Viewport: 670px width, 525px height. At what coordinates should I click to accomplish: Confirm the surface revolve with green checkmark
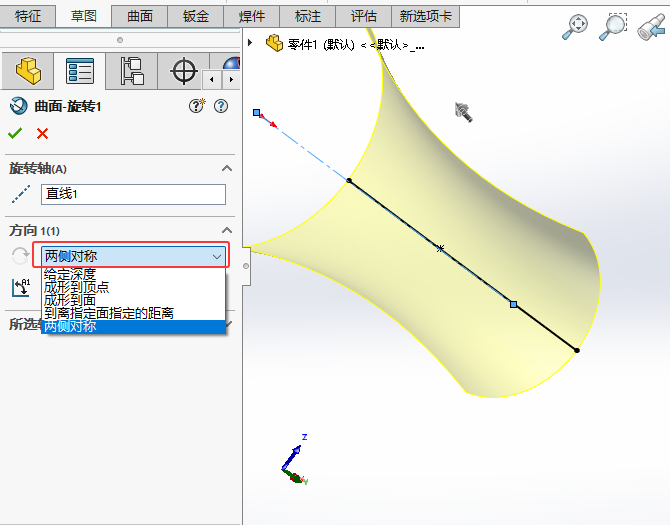tap(15, 133)
